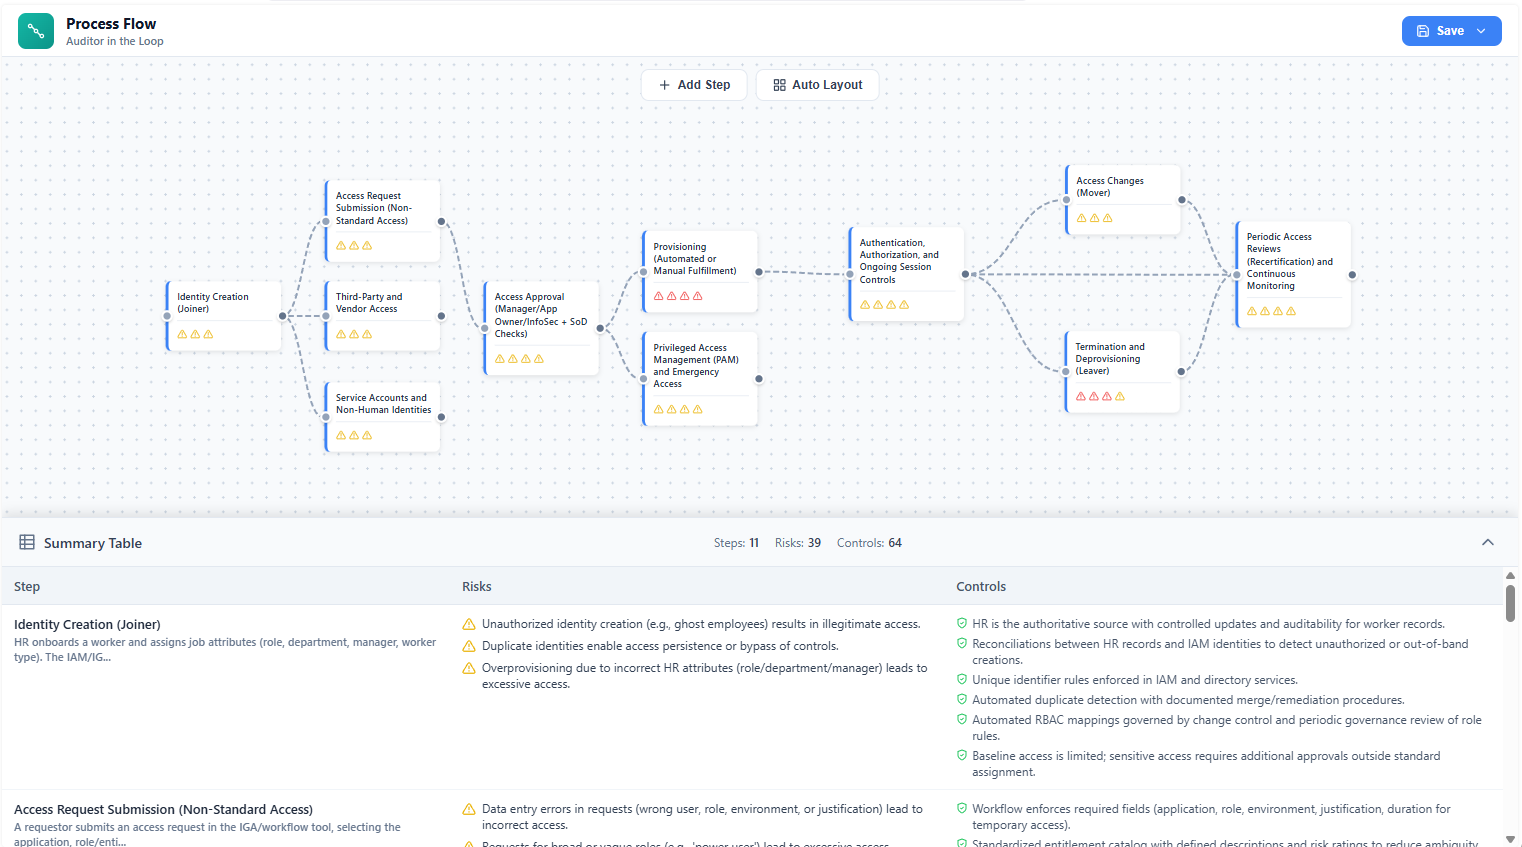Collapse the Summary Table using its chevron
The height and width of the screenshot is (847, 1522).
click(x=1488, y=541)
